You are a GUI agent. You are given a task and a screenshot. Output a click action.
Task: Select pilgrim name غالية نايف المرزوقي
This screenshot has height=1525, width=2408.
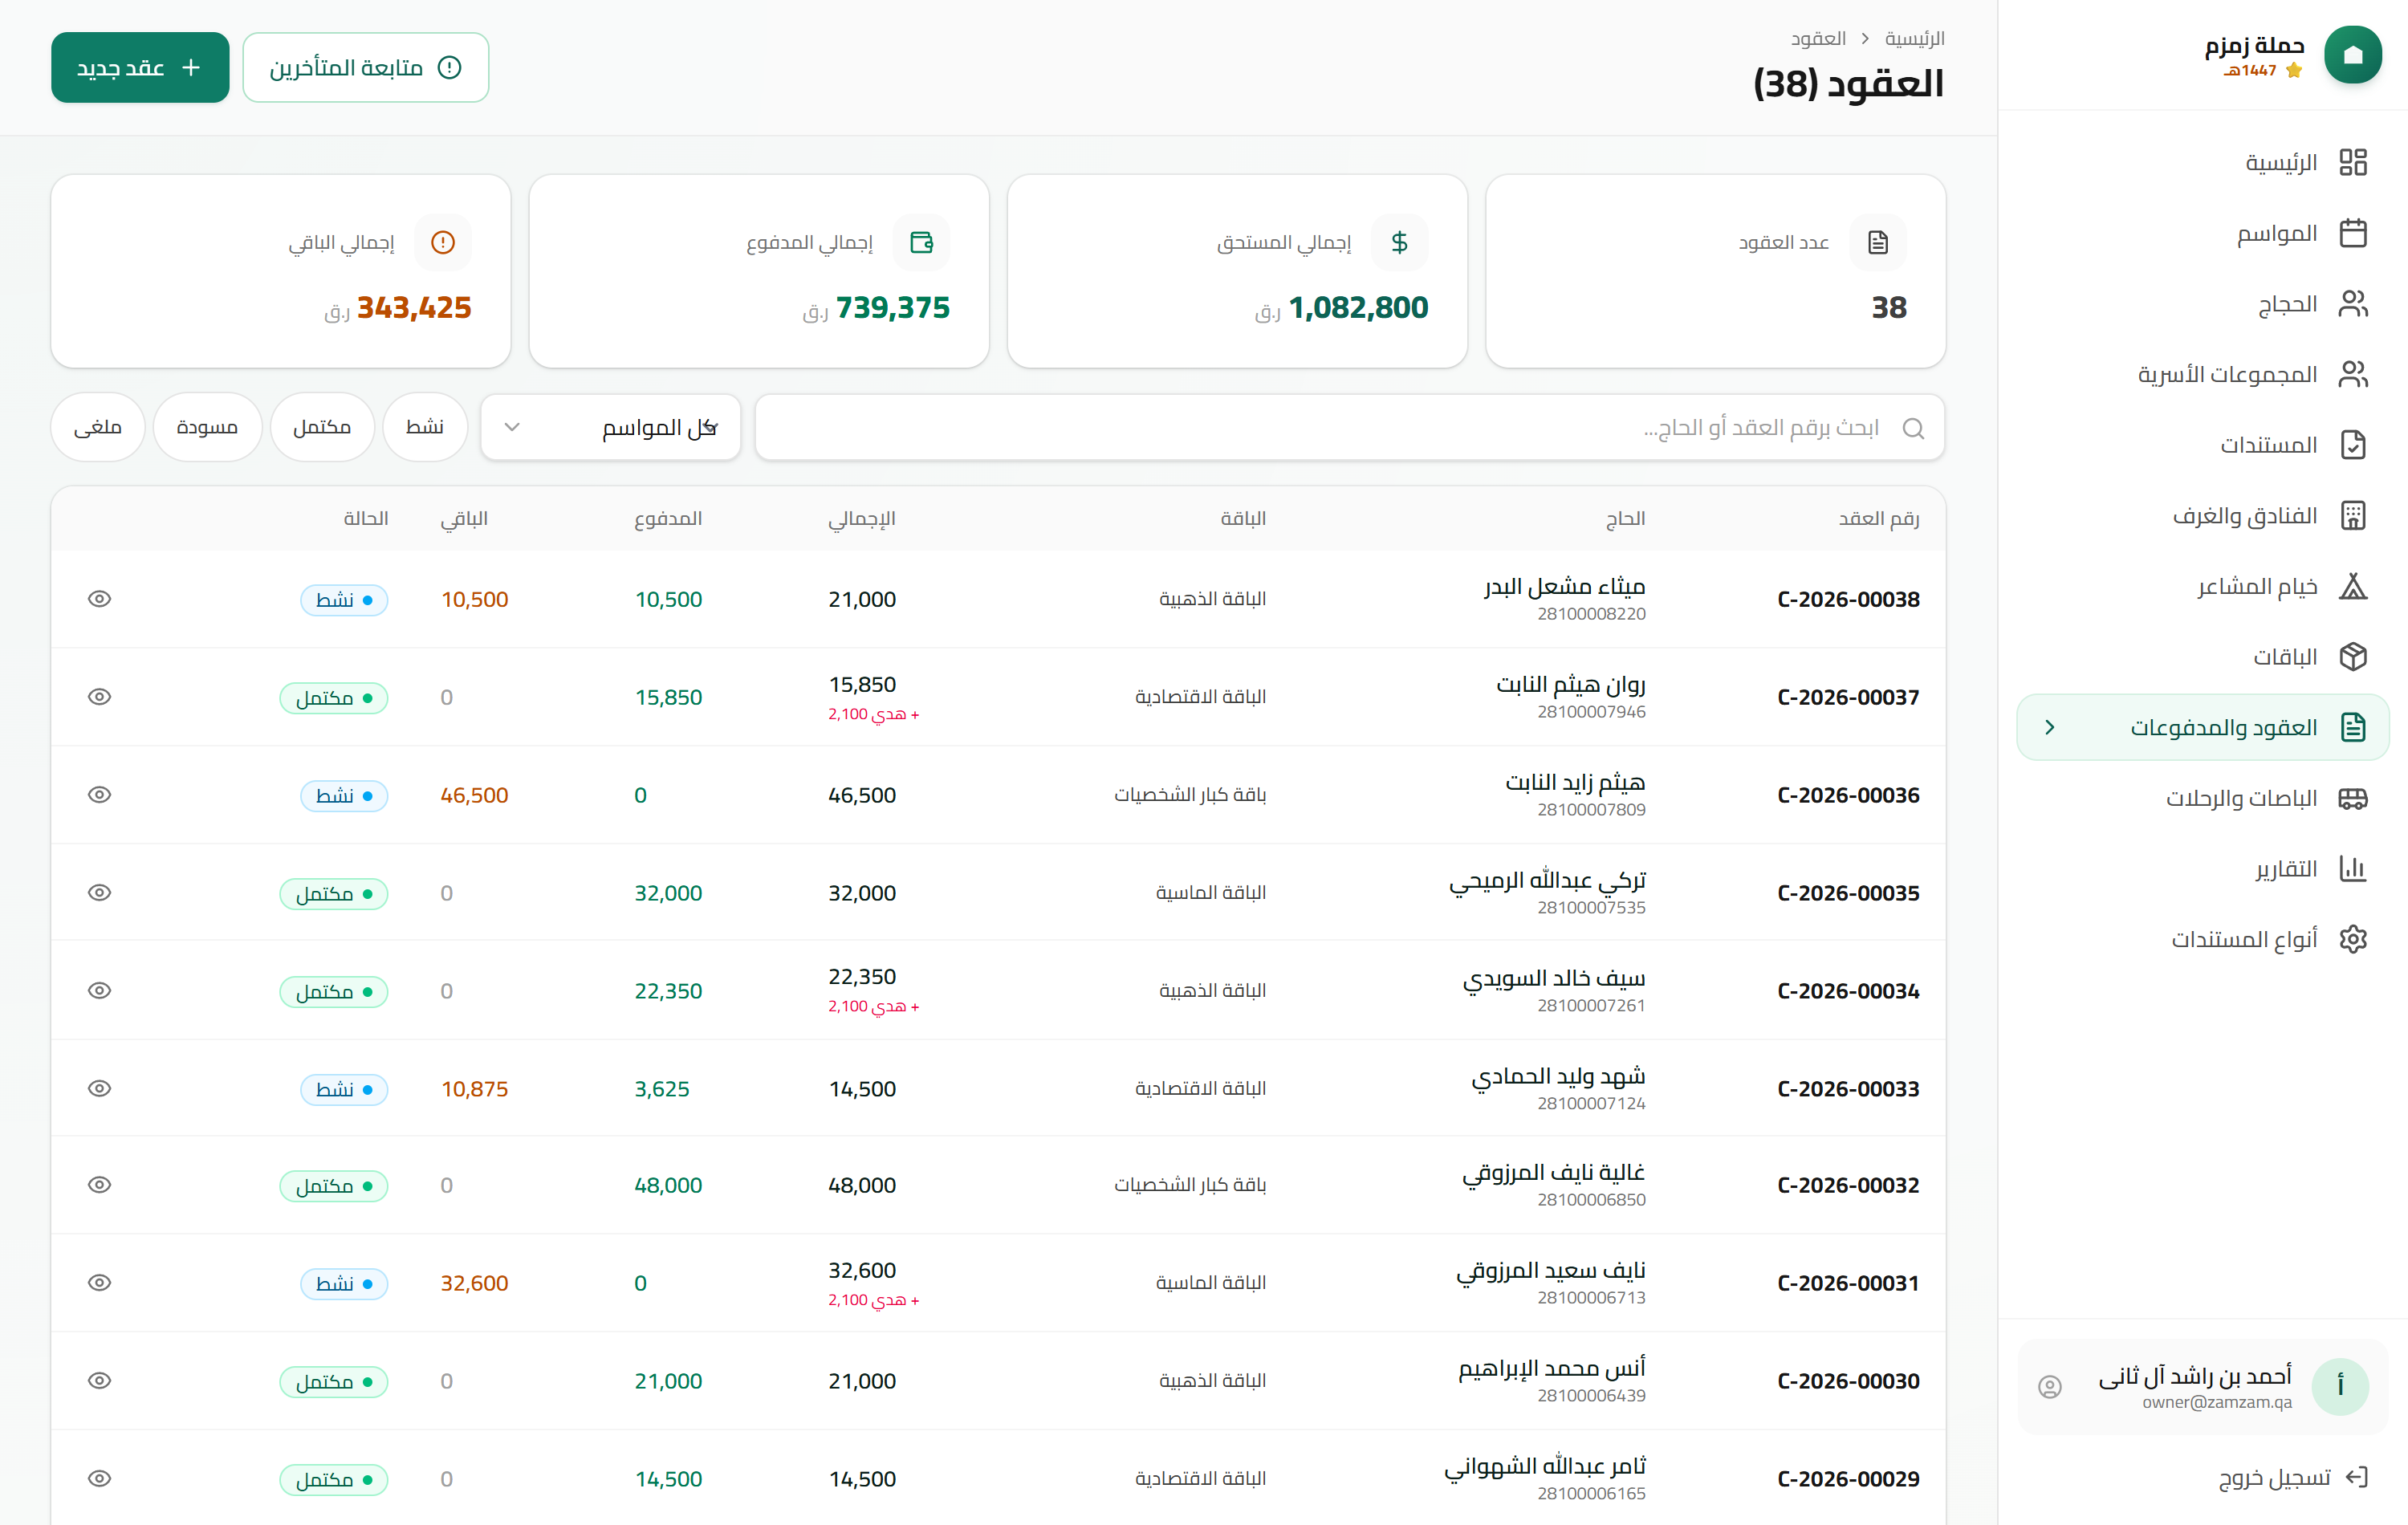(x=1554, y=1173)
